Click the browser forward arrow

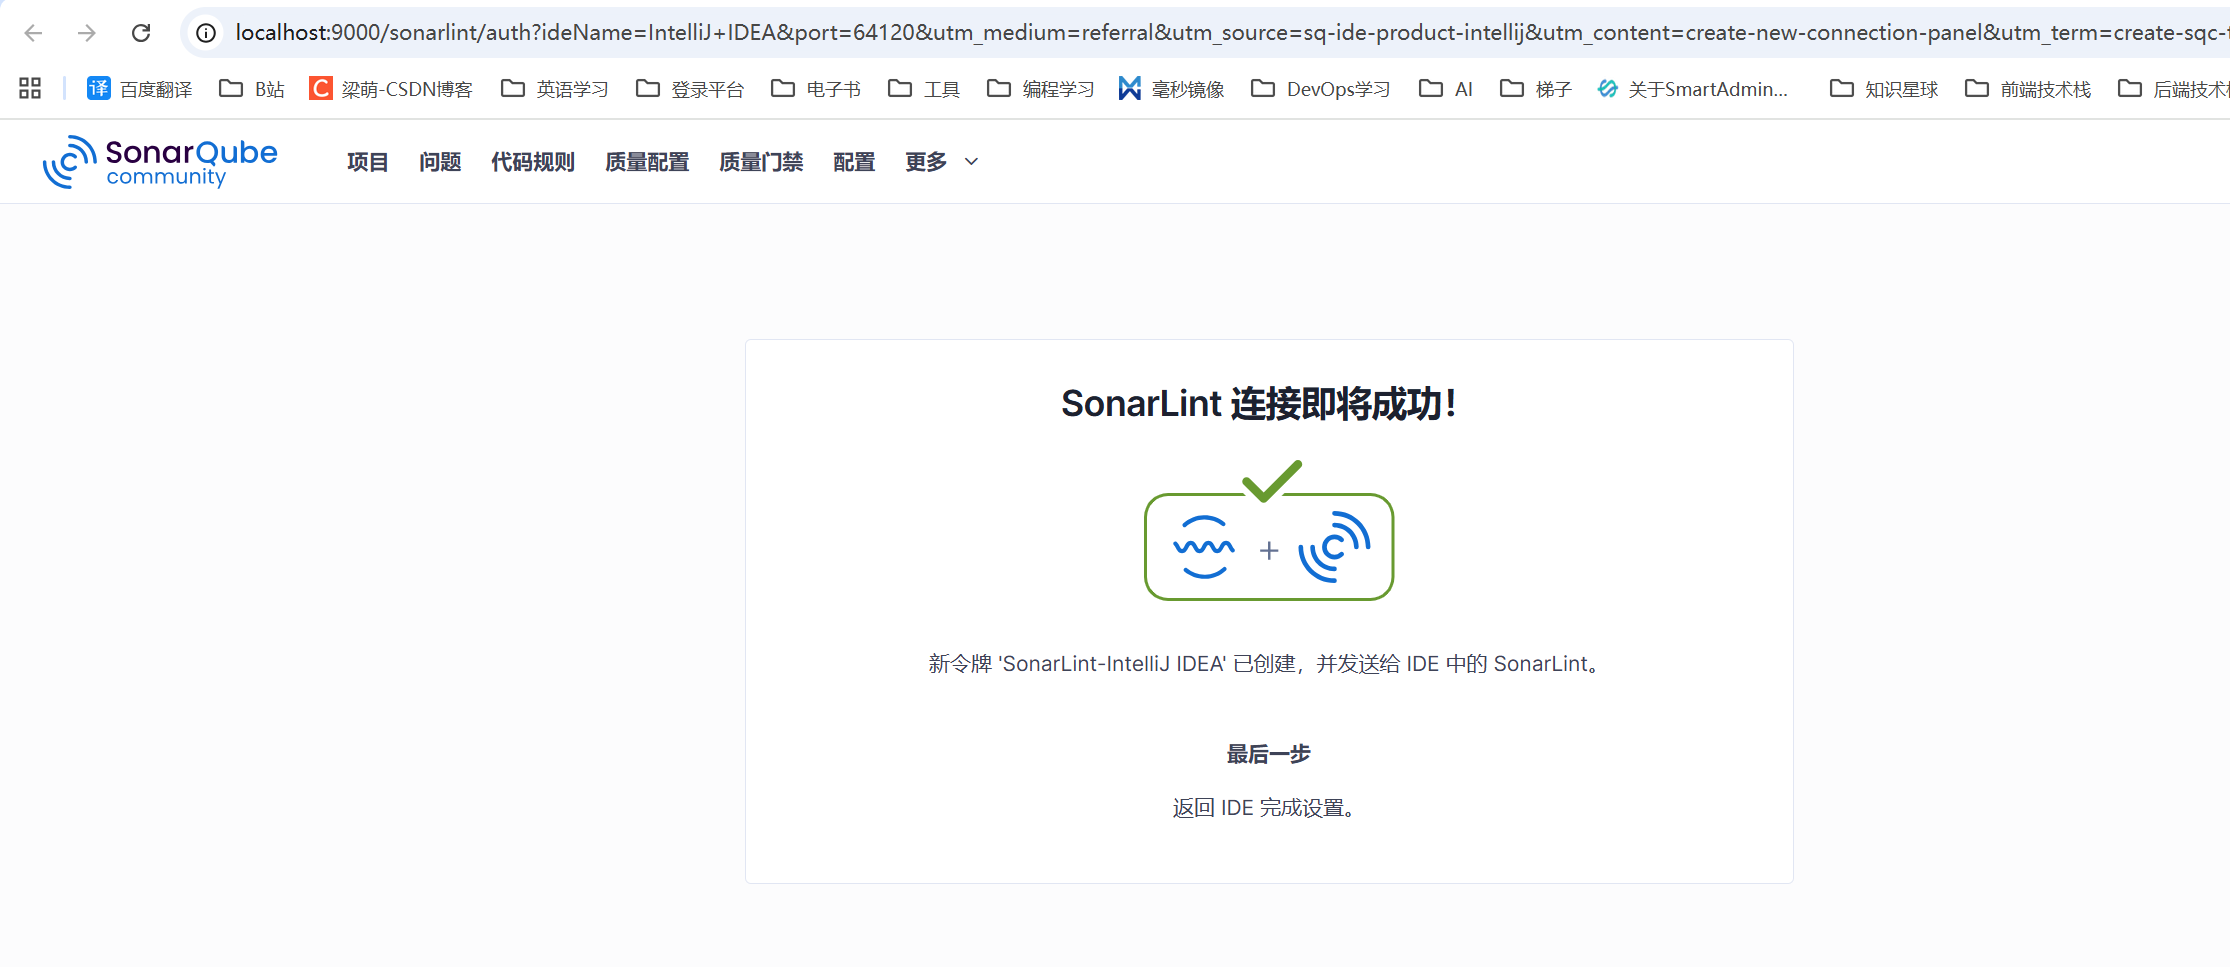87,33
